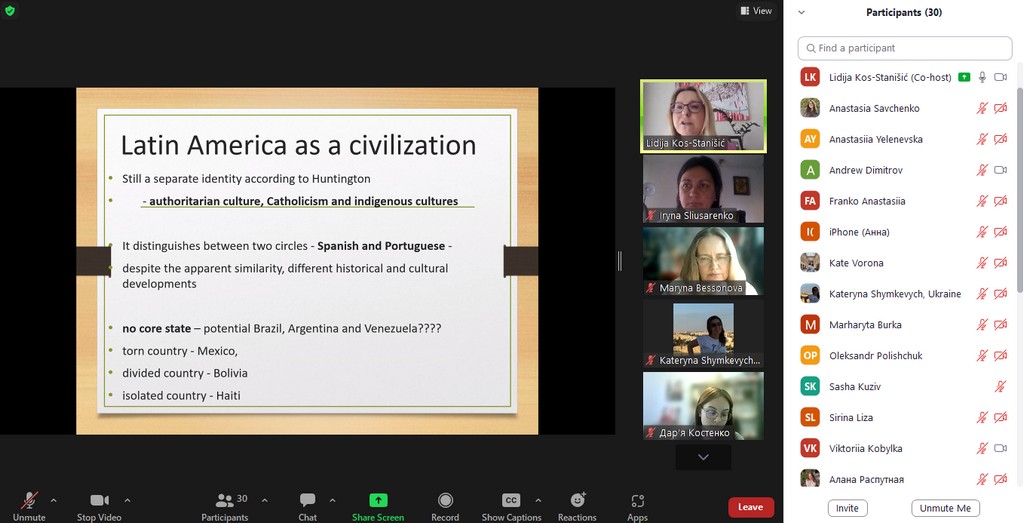Click the Invite button
The height and width of the screenshot is (523, 1024).
pyautogui.click(x=847, y=508)
